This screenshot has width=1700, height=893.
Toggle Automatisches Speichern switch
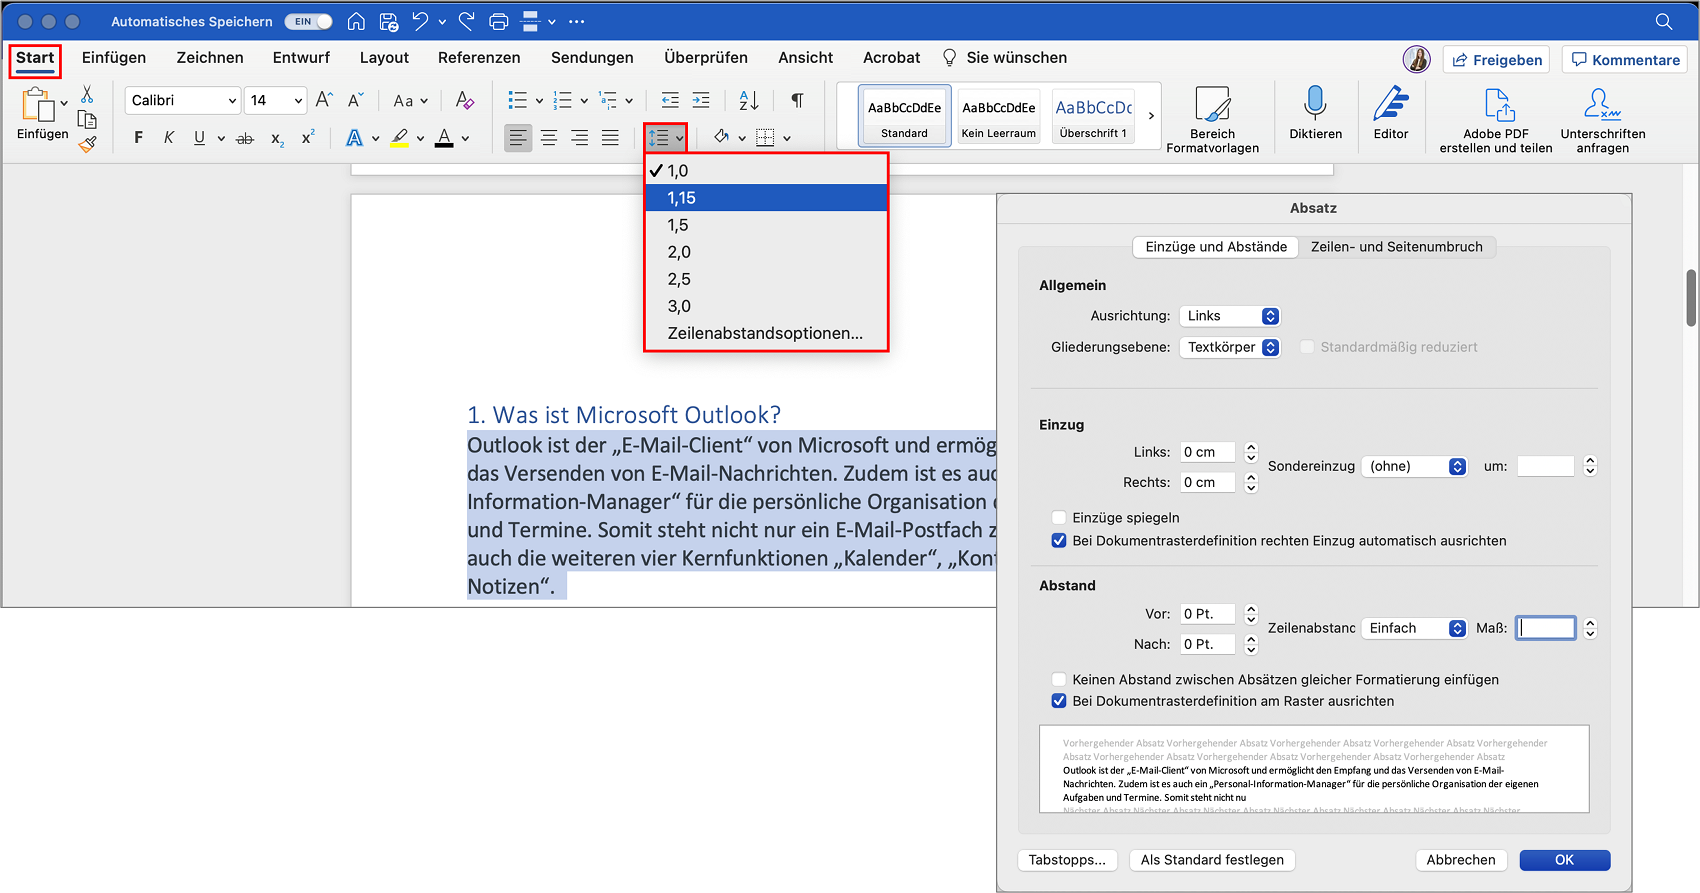click(309, 21)
